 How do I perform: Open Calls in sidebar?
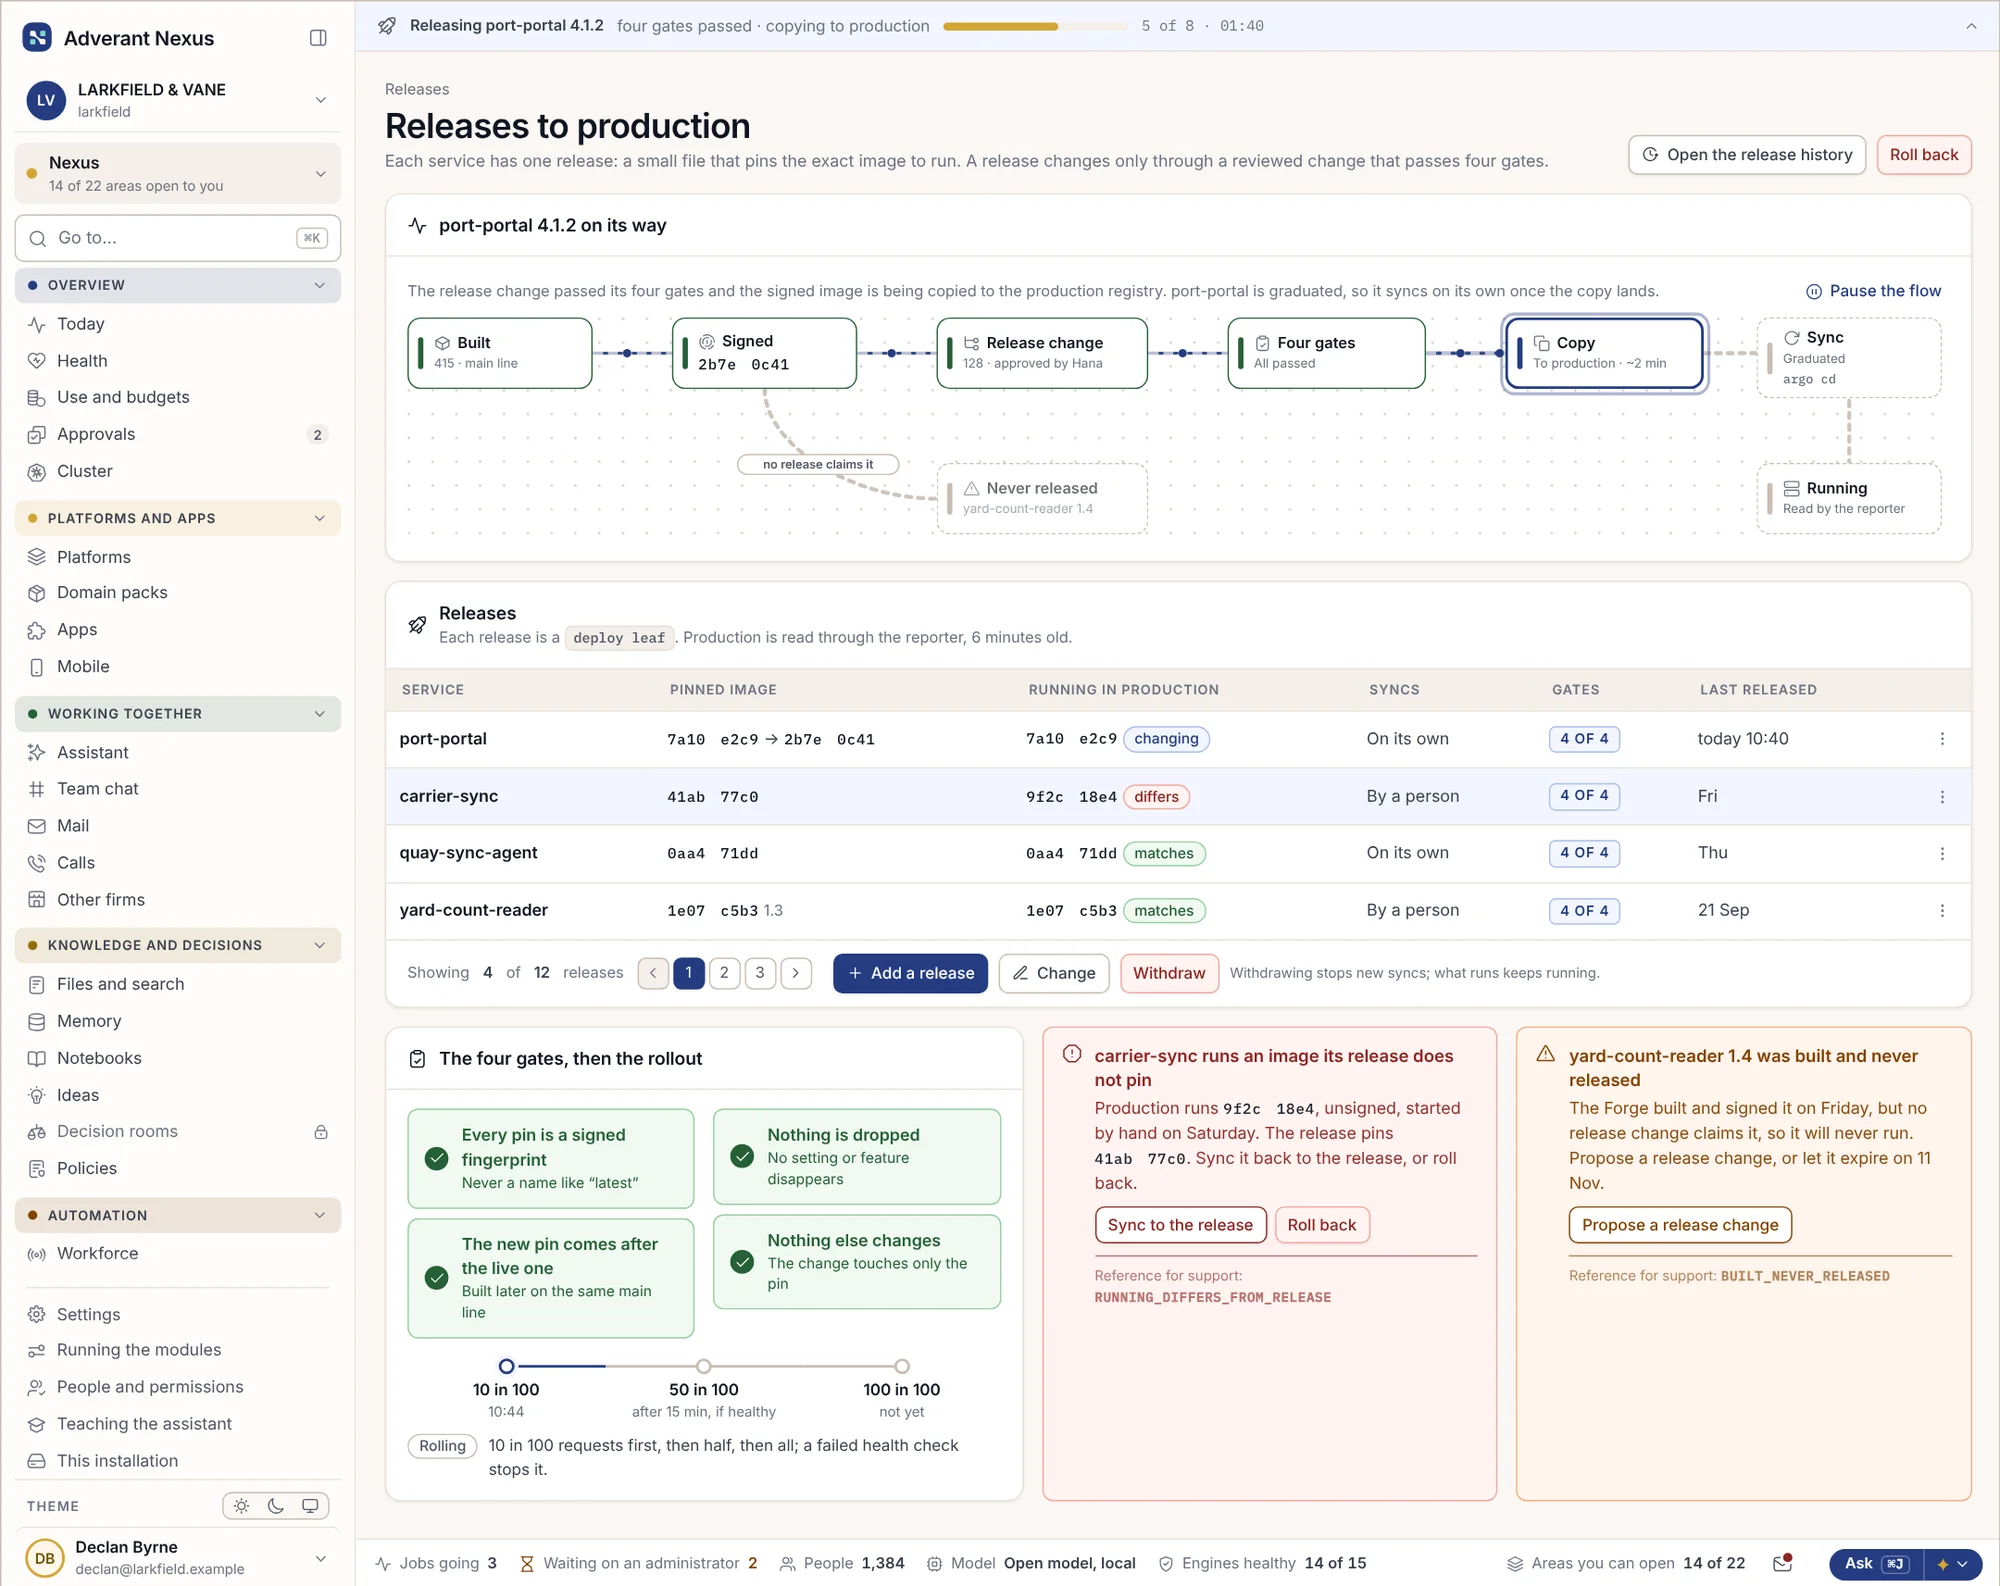tap(178, 863)
